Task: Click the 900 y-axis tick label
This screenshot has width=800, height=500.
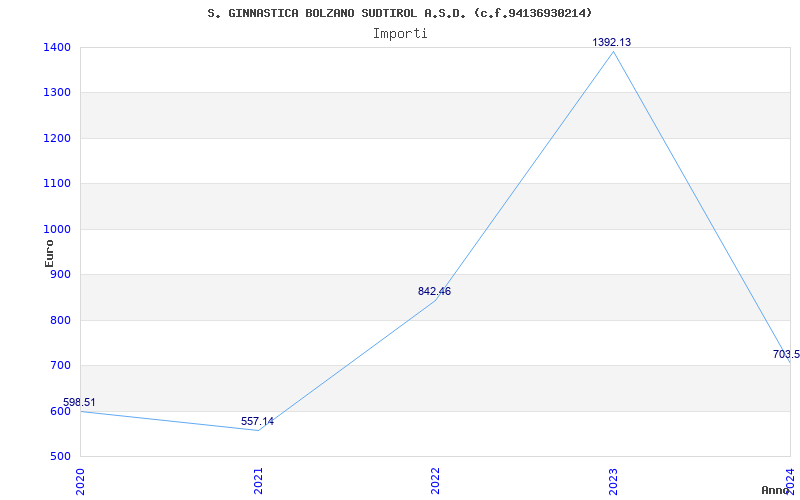Action: (60, 274)
